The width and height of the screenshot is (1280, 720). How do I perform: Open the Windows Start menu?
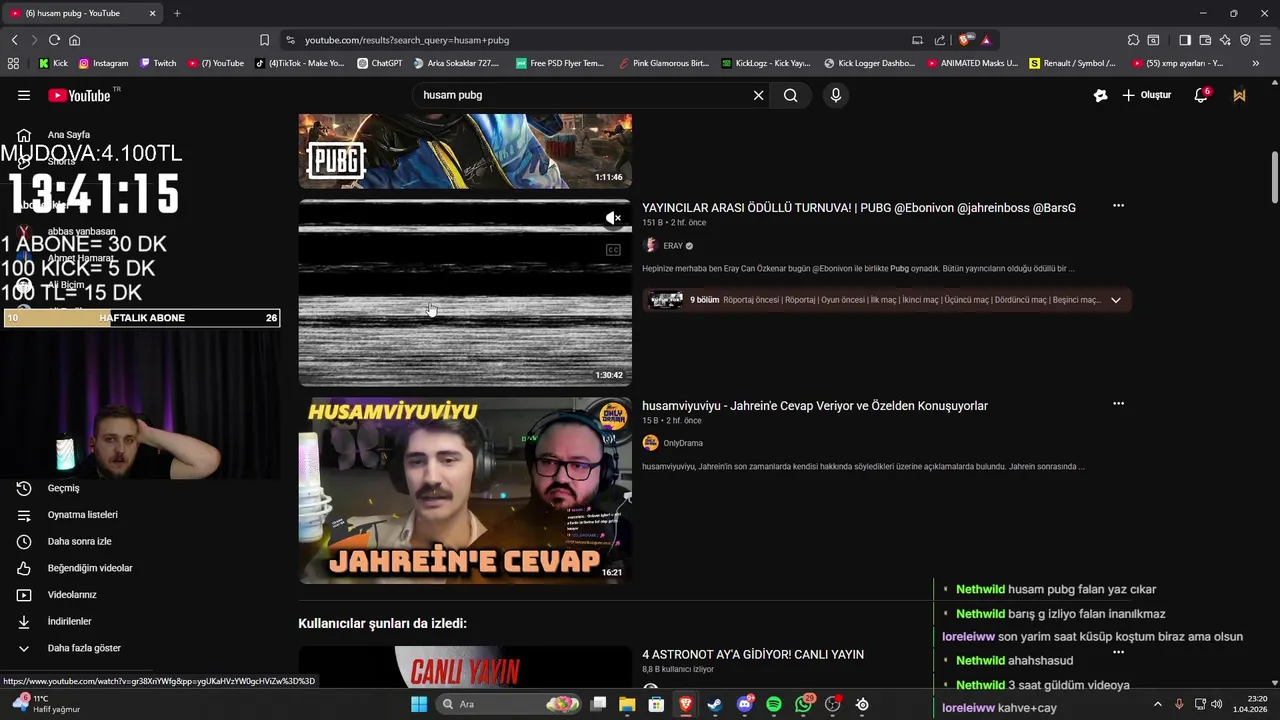click(x=418, y=704)
